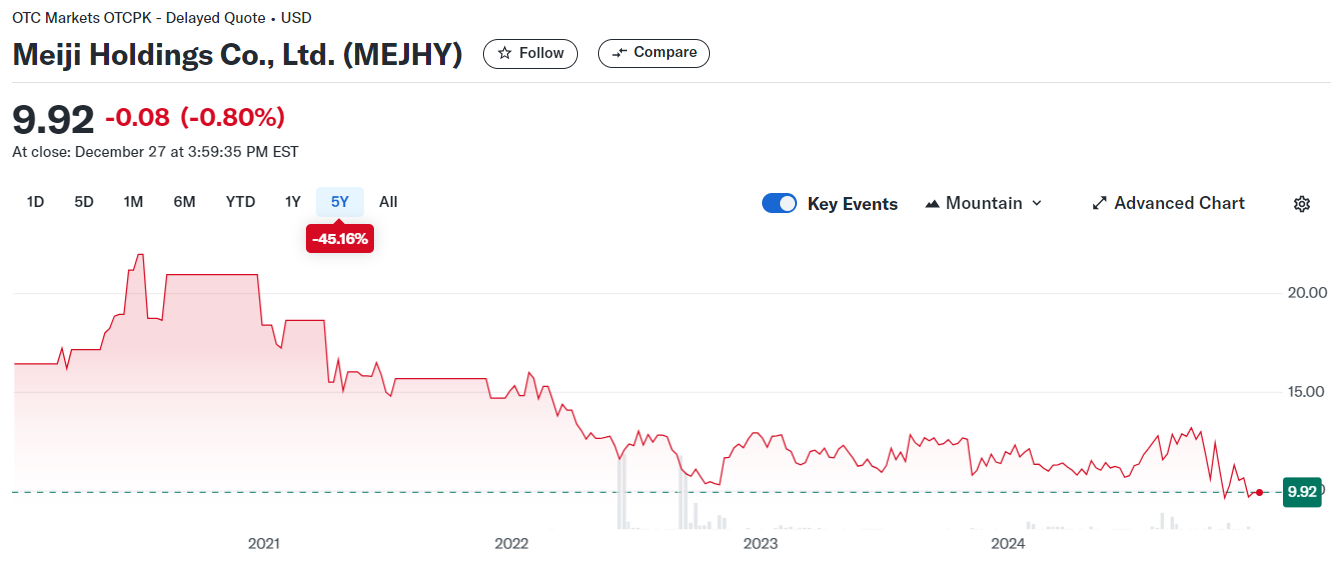Click the -0.08 (-0.80%) change value
Image resolution: width=1337 pixels, height=582 pixels.
click(x=195, y=118)
